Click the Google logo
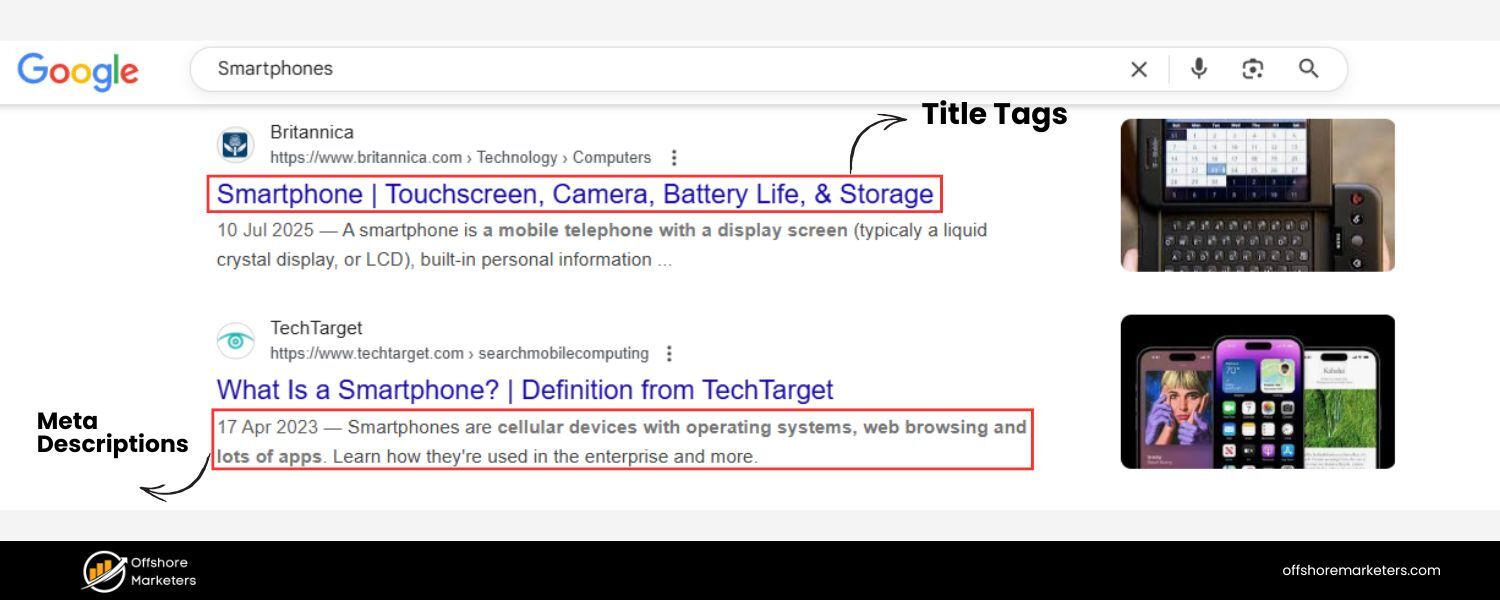The height and width of the screenshot is (600, 1500). (x=78, y=71)
